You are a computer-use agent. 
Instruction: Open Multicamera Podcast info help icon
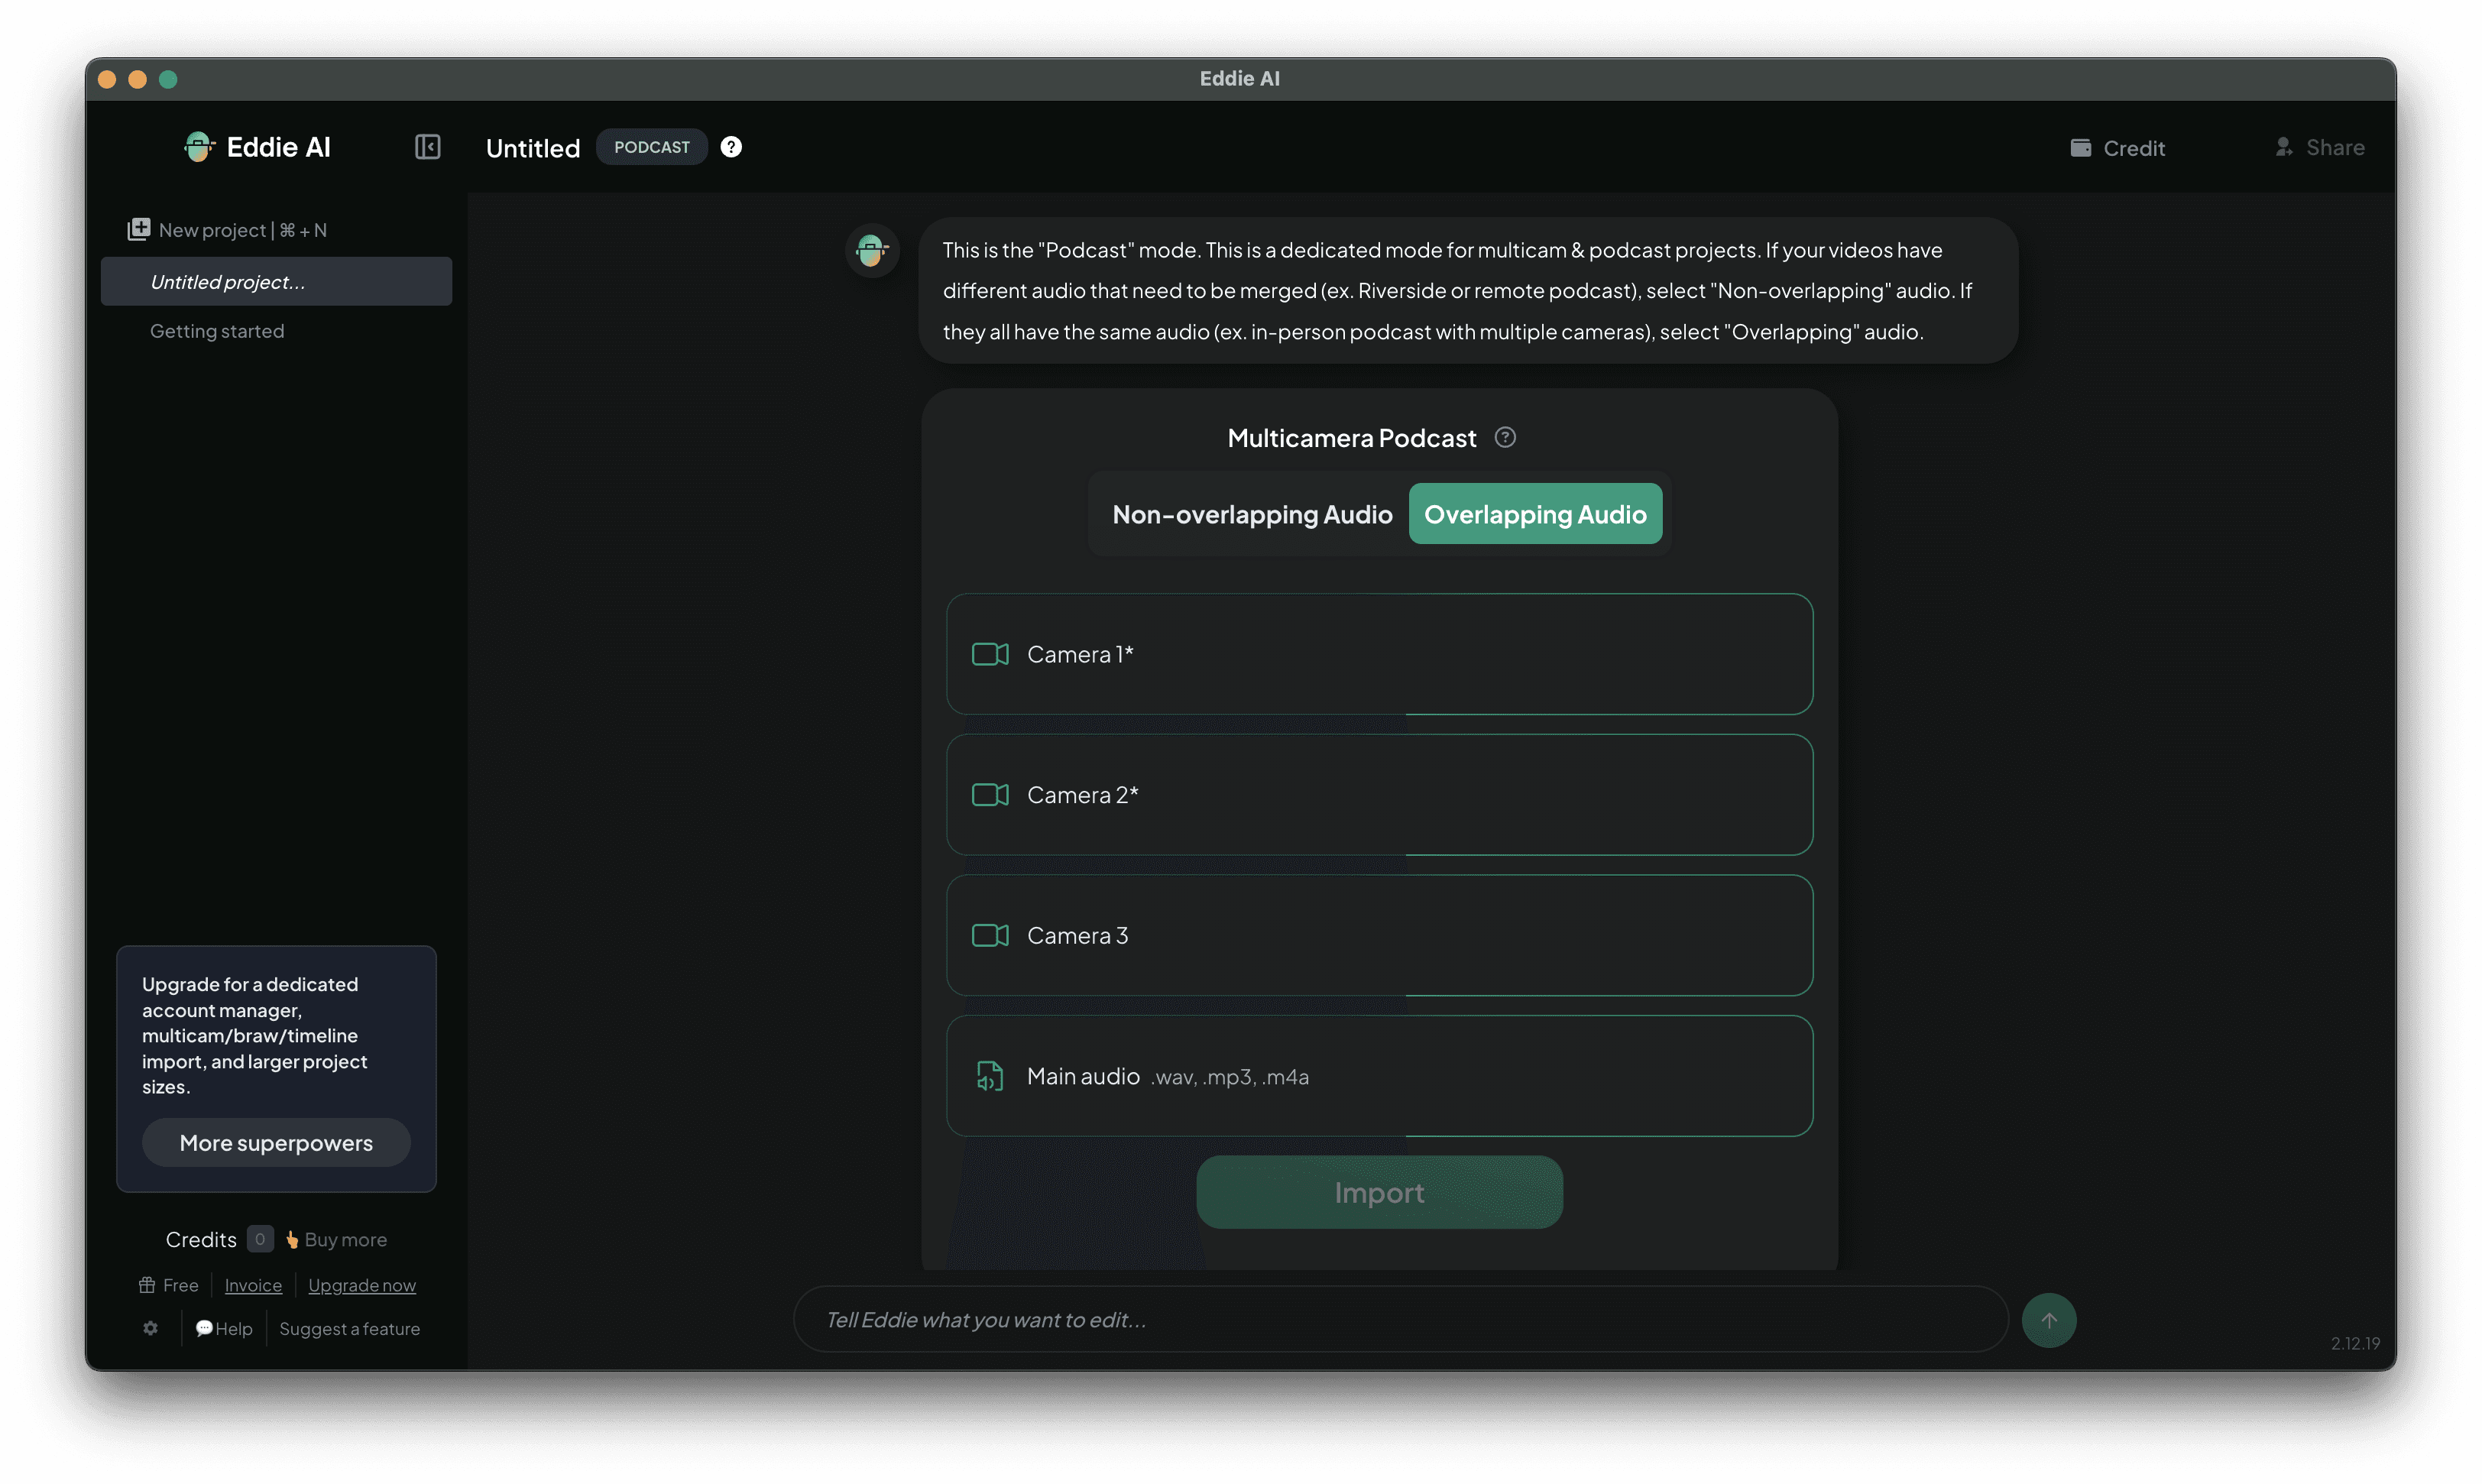pyautogui.click(x=1505, y=437)
